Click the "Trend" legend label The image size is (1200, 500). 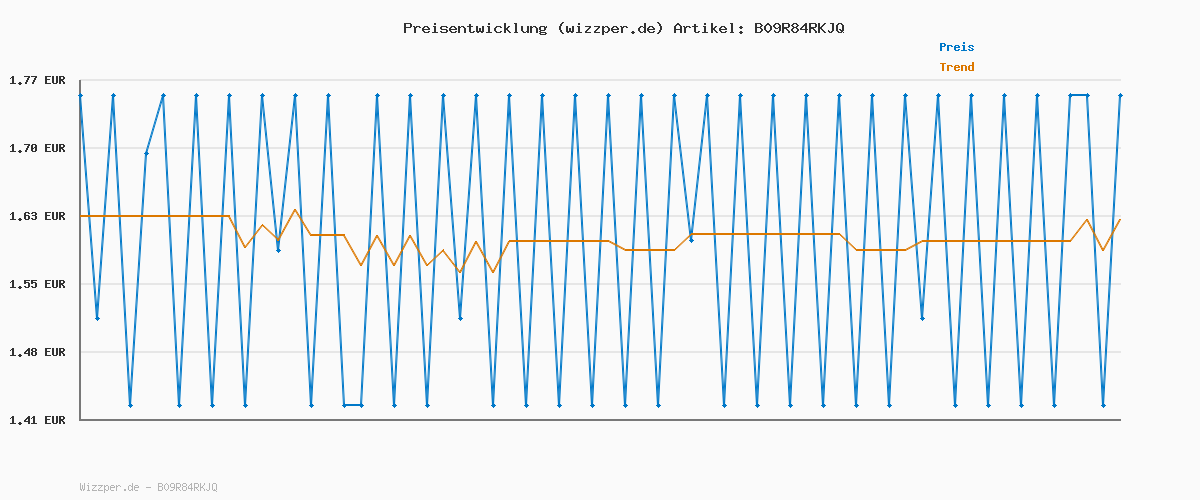click(956, 68)
